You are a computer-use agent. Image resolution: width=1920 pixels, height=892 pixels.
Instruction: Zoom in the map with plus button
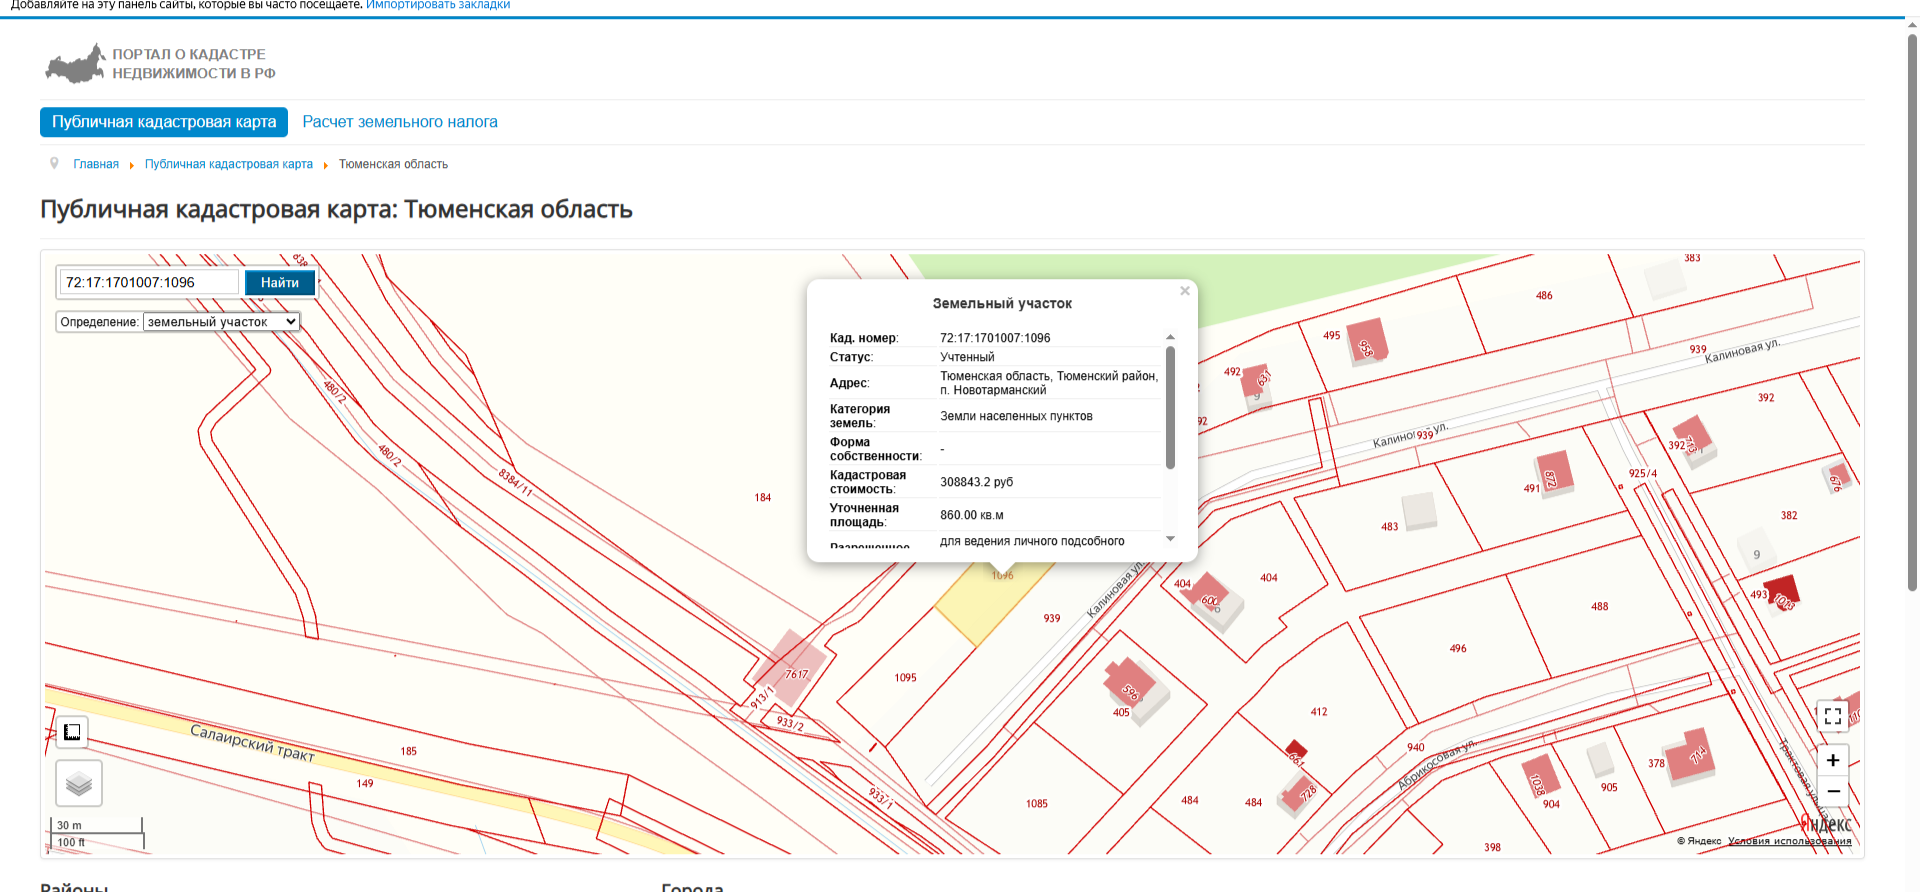coord(1832,760)
